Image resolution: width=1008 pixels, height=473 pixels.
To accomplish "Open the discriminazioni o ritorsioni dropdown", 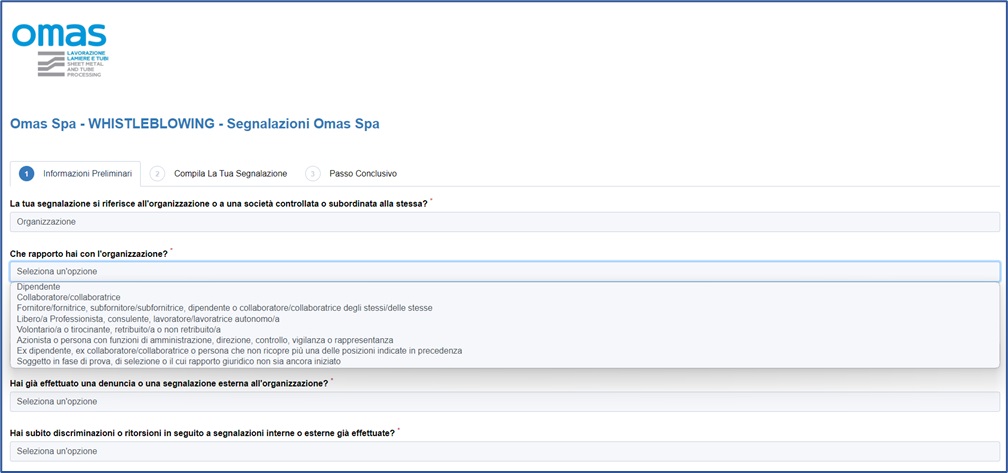I will click(x=505, y=451).
